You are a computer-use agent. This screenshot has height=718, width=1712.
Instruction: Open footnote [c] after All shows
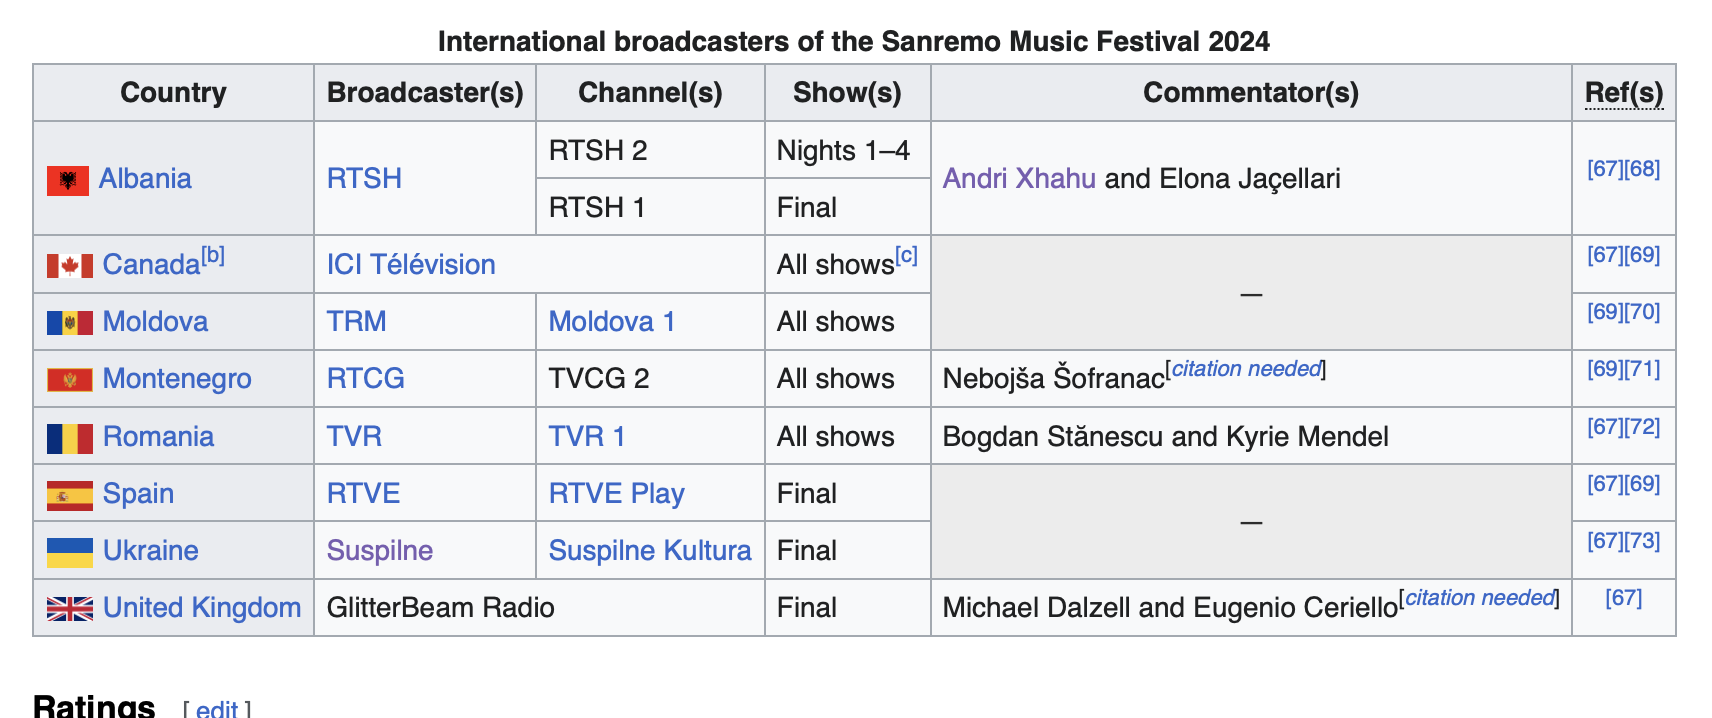tap(906, 255)
